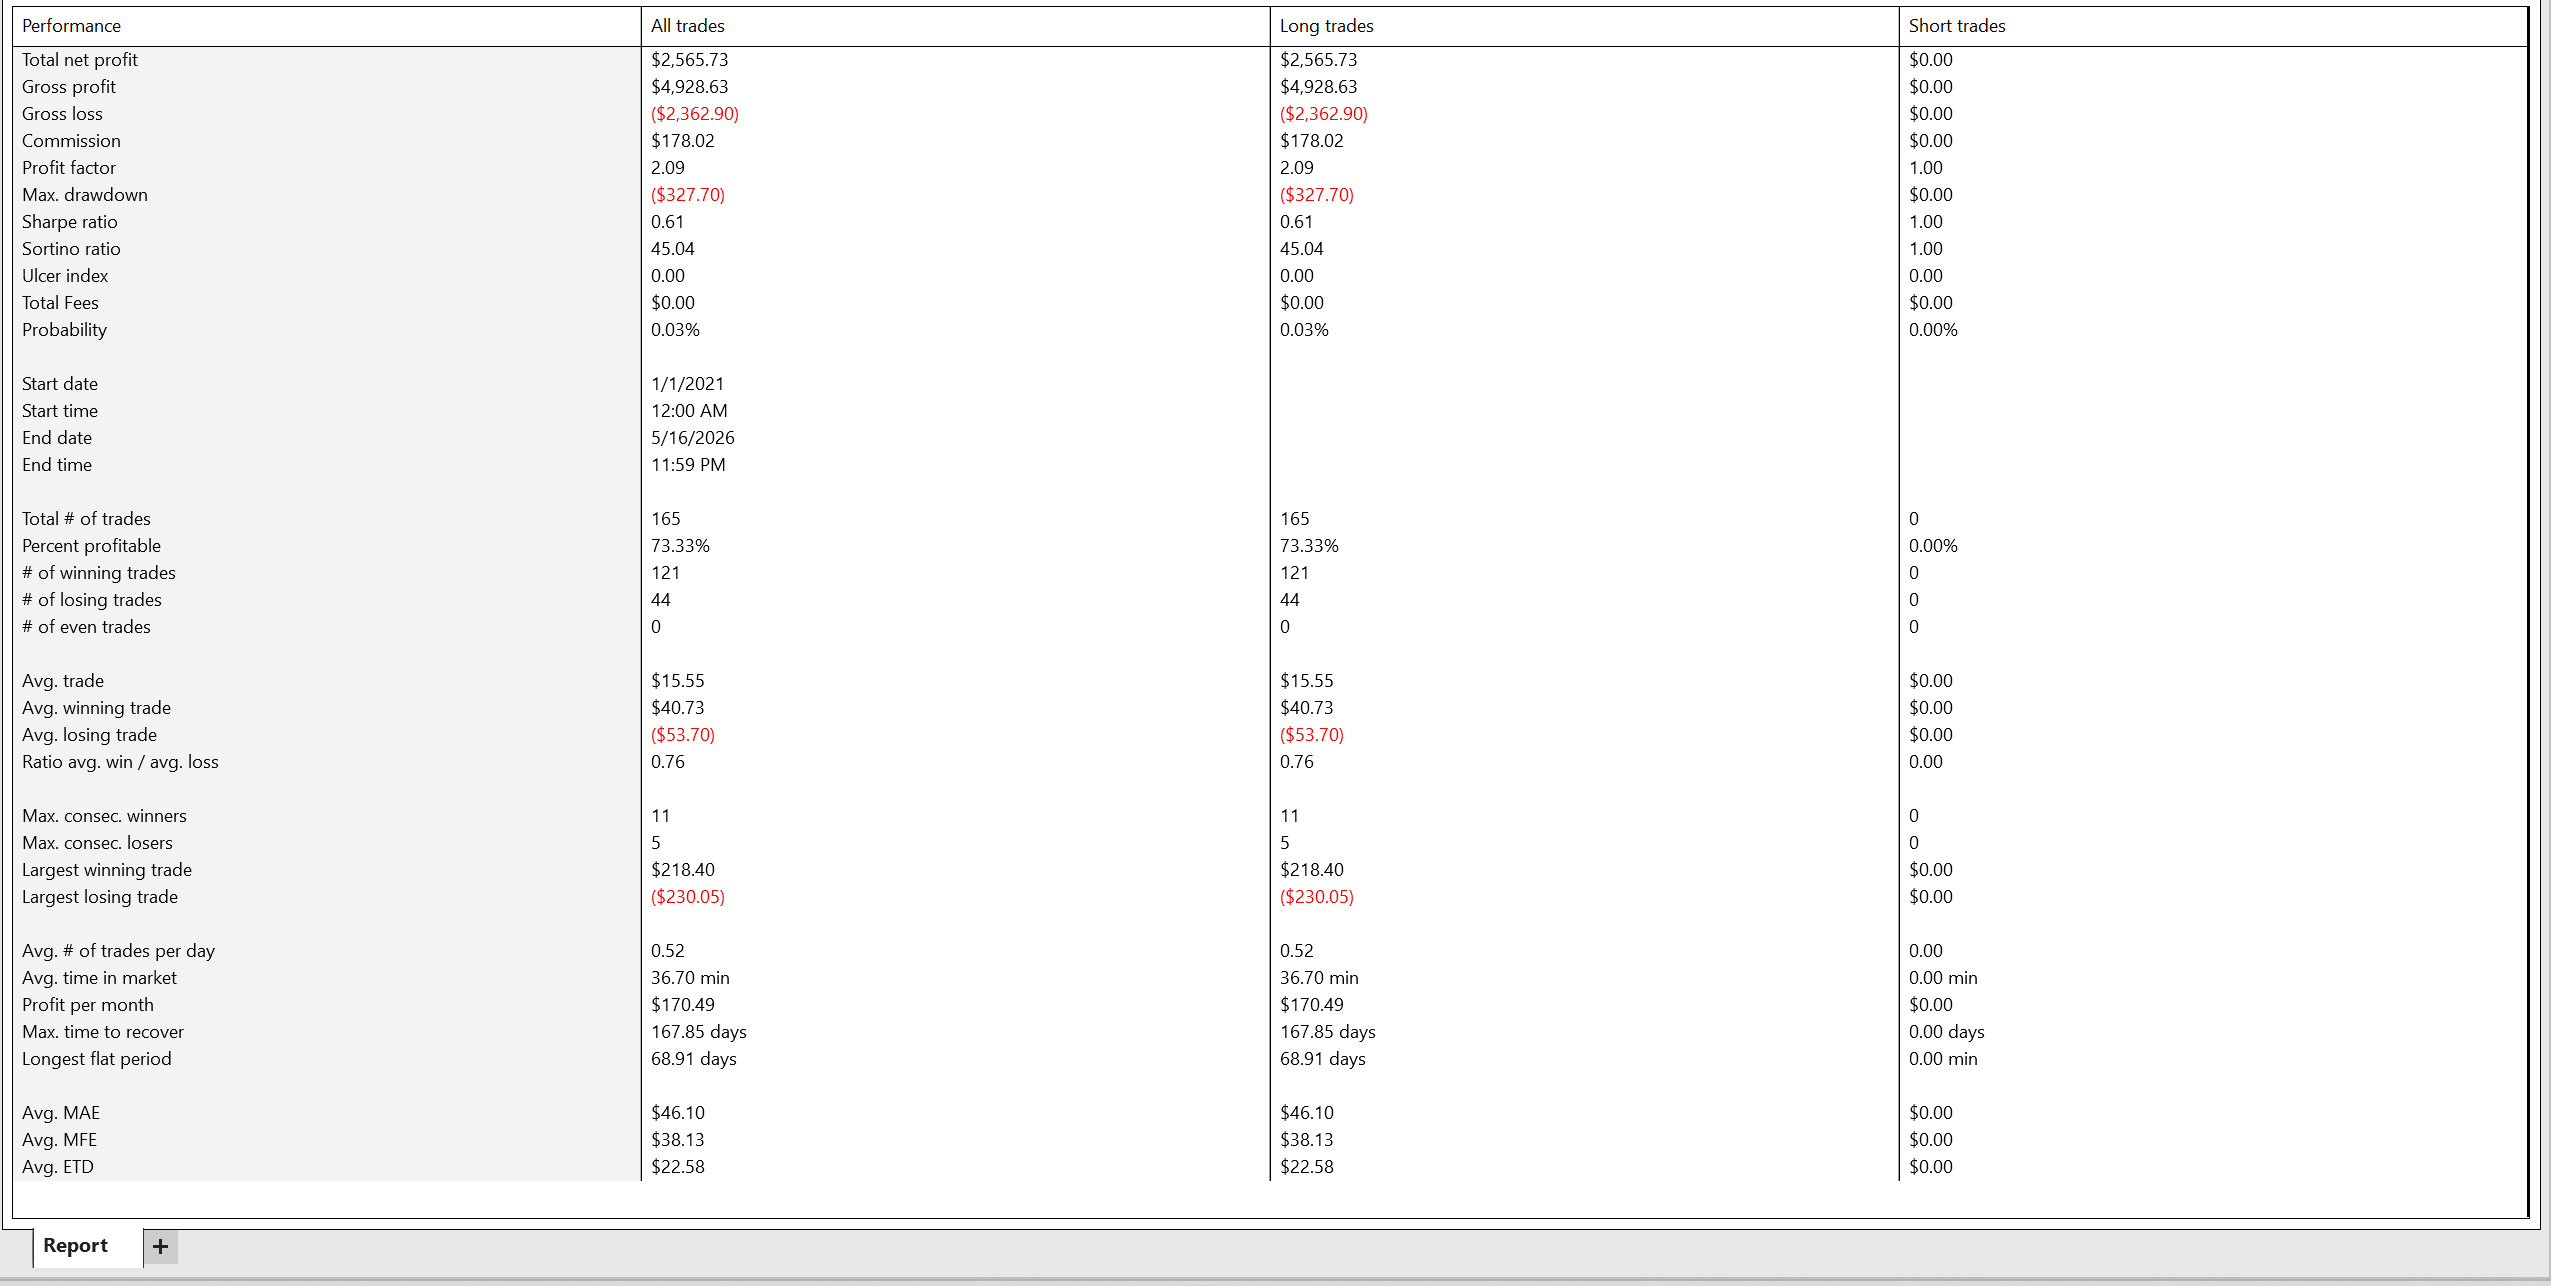Click the Ratio avg. win / avg. loss label
The height and width of the screenshot is (1286, 2551).
click(x=120, y=762)
